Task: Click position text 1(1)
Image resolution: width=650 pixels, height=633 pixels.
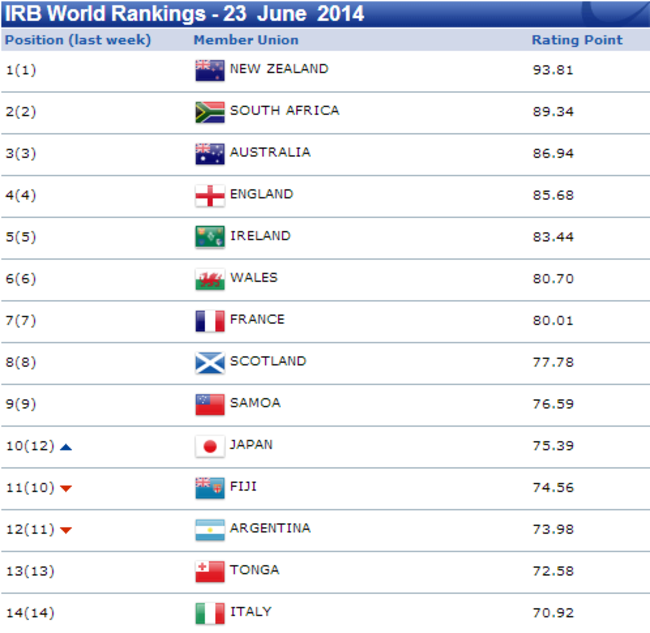Action: click(x=21, y=70)
